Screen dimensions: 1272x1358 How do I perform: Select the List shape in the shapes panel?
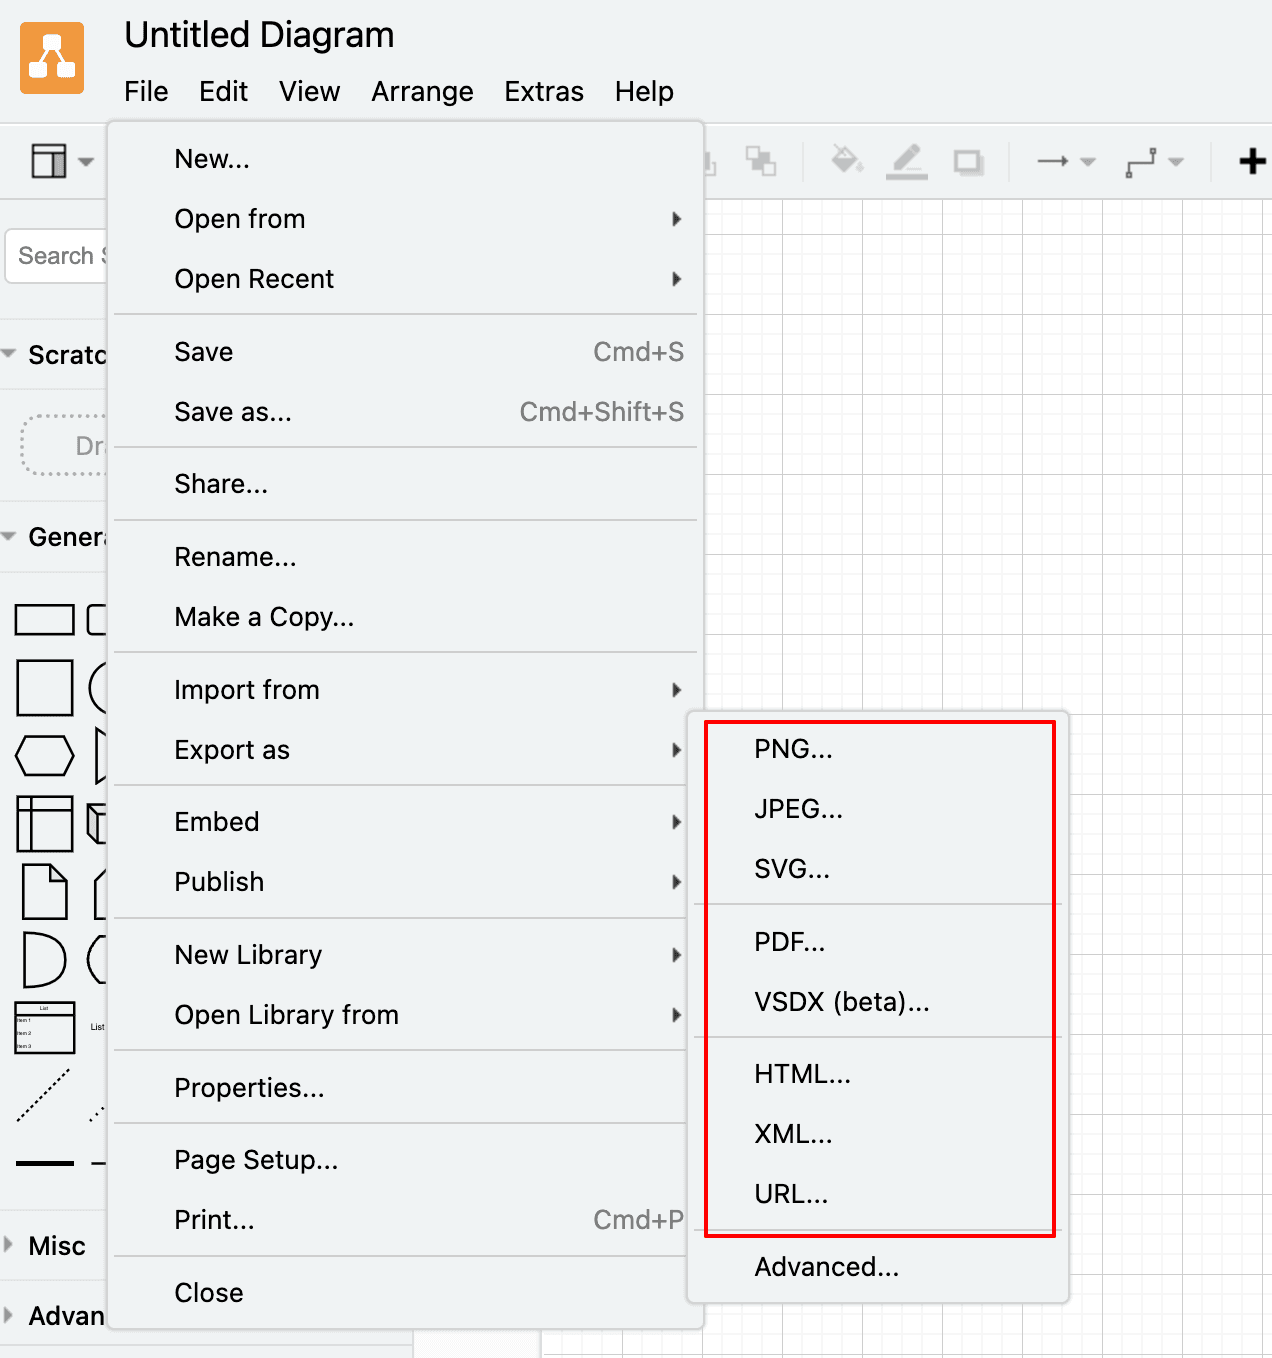coord(44,1027)
